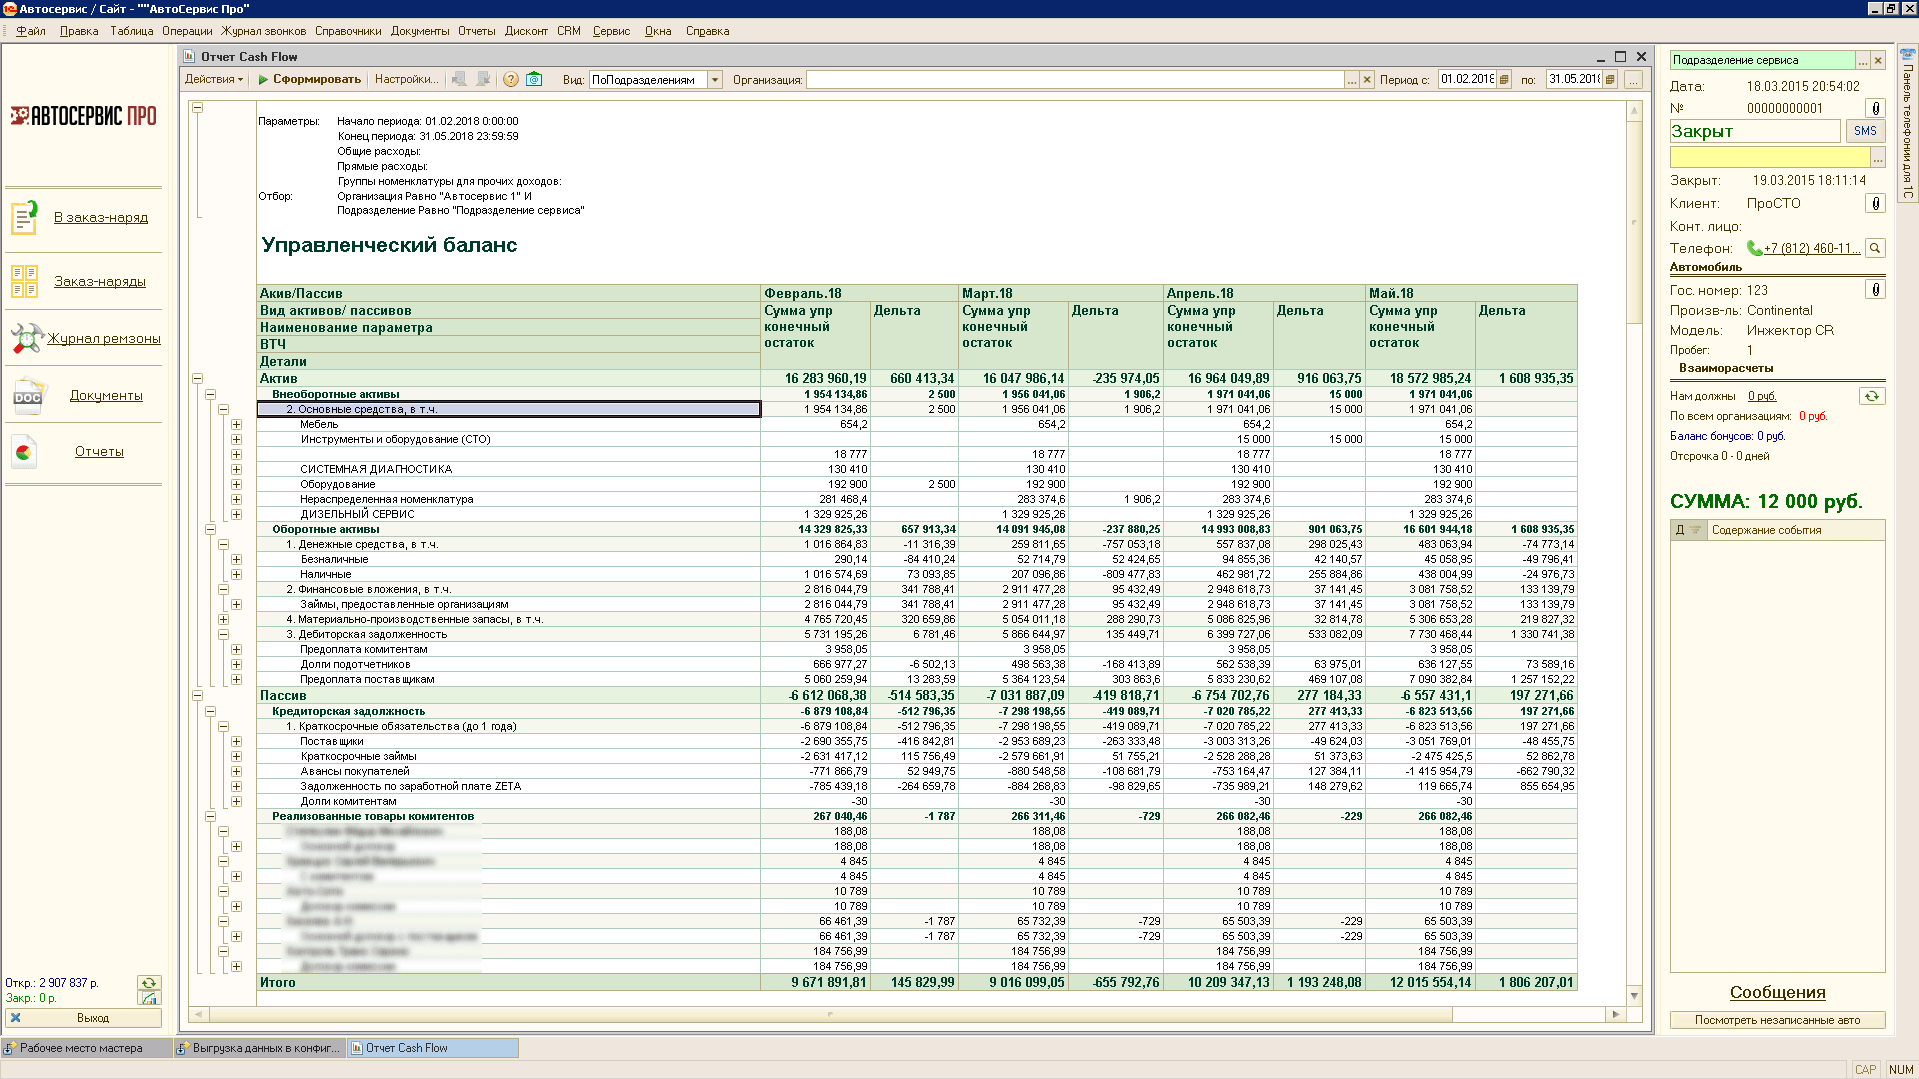This screenshot has width=1919, height=1079.
Task: Click the paperclip icon next to client ПроСТО
Action: (x=1875, y=204)
